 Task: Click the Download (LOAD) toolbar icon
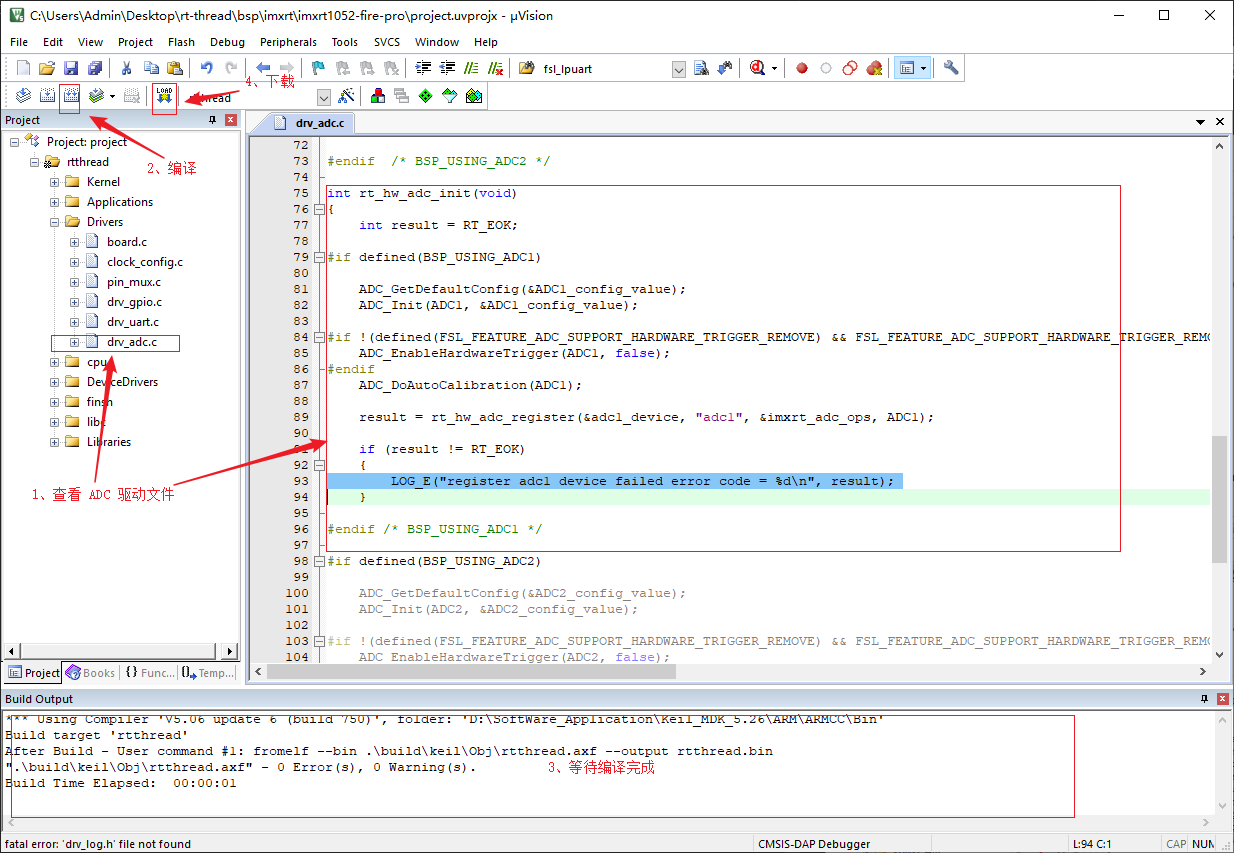coord(164,96)
